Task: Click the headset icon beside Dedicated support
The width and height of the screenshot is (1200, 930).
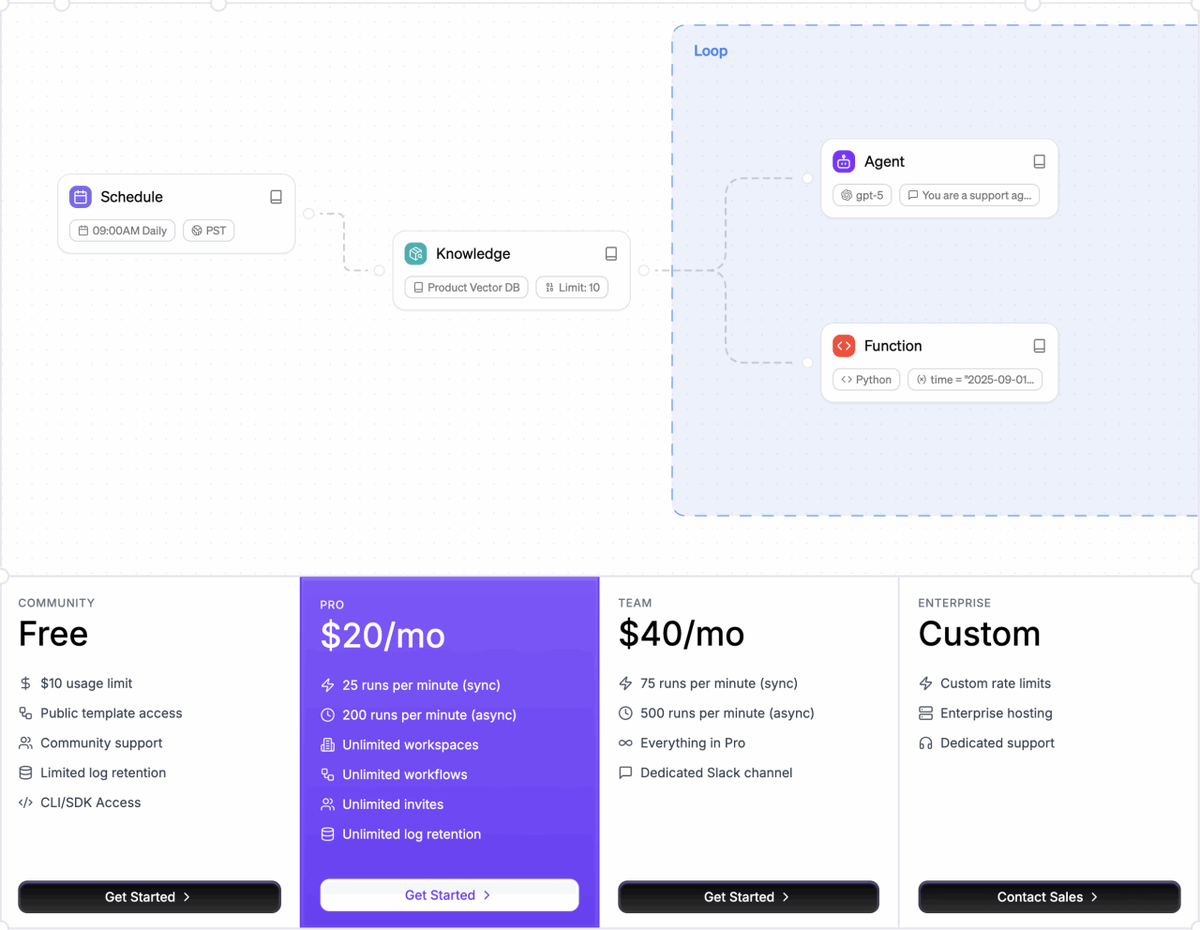Action: (925, 743)
